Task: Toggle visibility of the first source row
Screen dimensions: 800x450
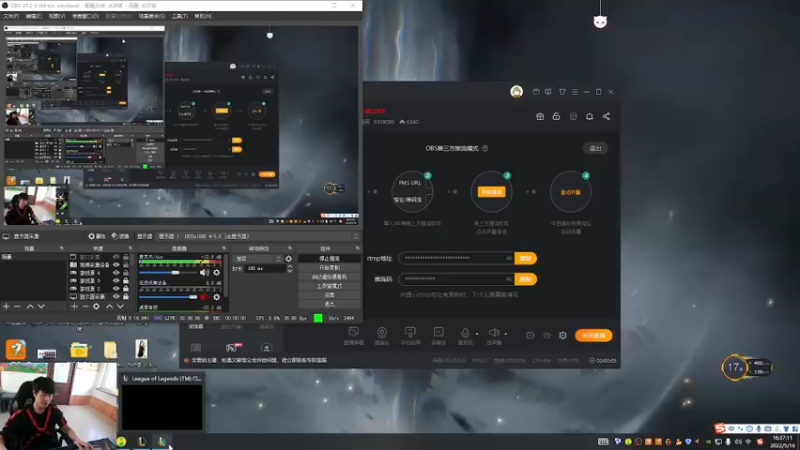Action: coord(116,257)
